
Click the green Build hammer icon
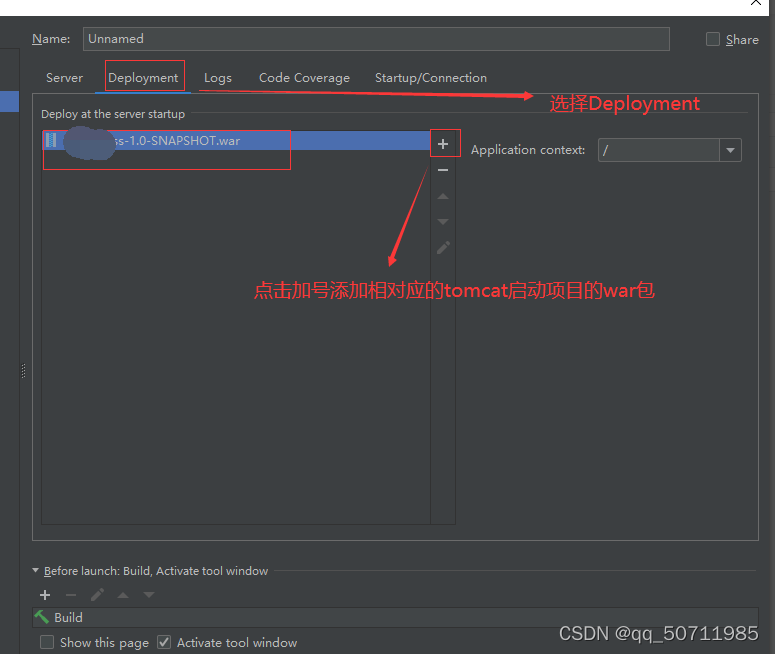coord(42,617)
